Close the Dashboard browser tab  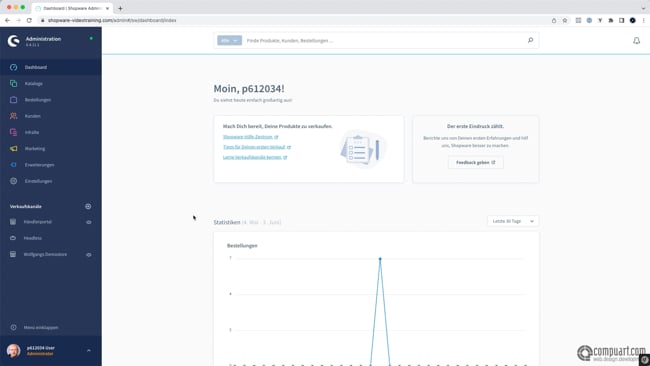pyautogui.click(x=107, y=8)
